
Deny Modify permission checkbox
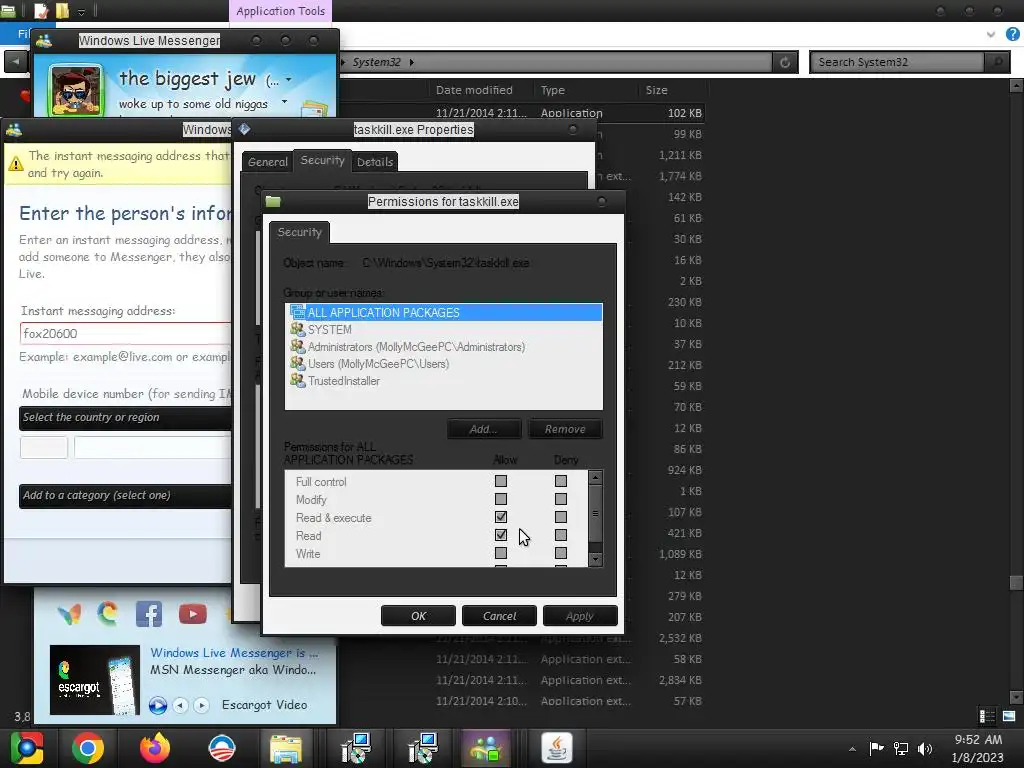(561, 499)
